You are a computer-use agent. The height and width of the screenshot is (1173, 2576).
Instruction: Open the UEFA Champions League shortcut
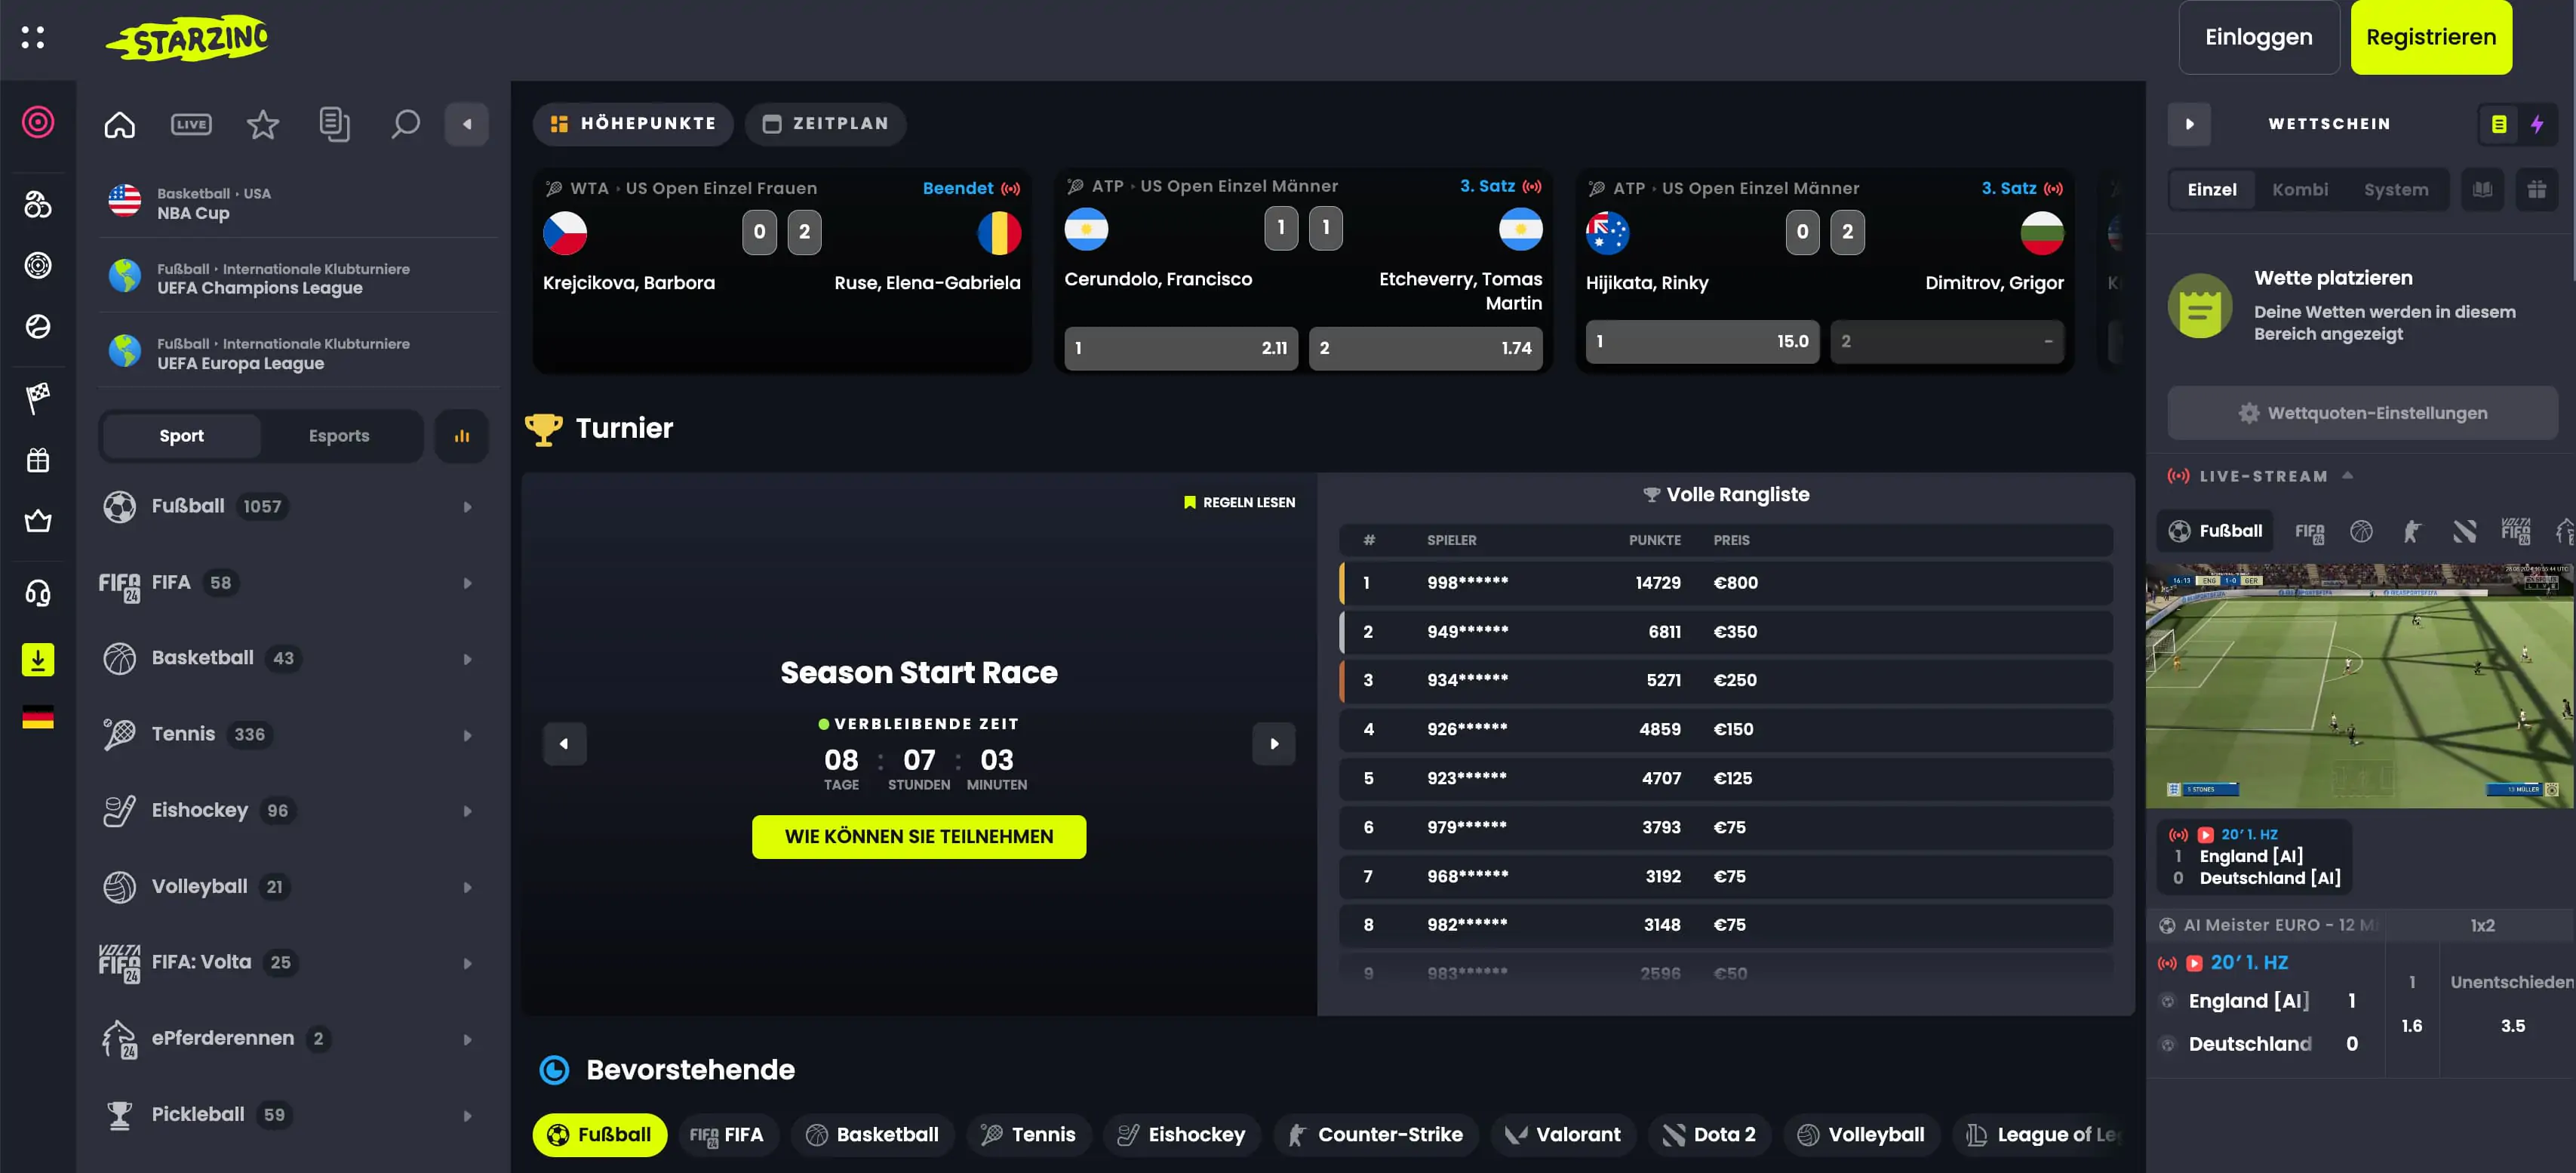tap(298, 278)
